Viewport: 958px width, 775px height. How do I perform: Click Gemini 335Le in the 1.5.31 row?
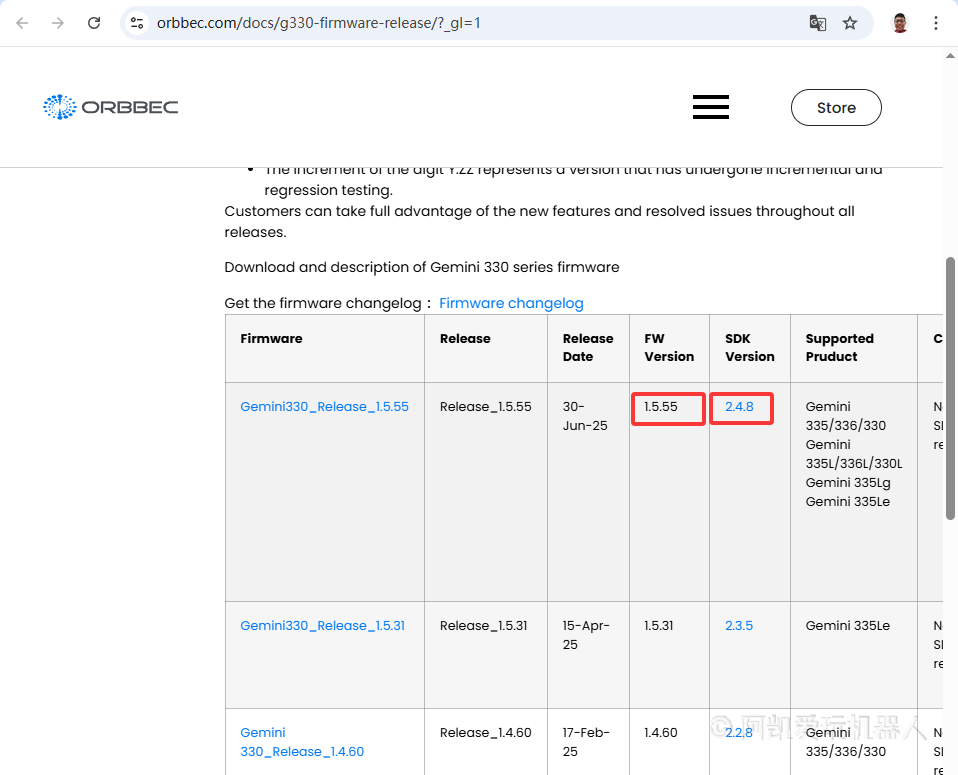847,625
